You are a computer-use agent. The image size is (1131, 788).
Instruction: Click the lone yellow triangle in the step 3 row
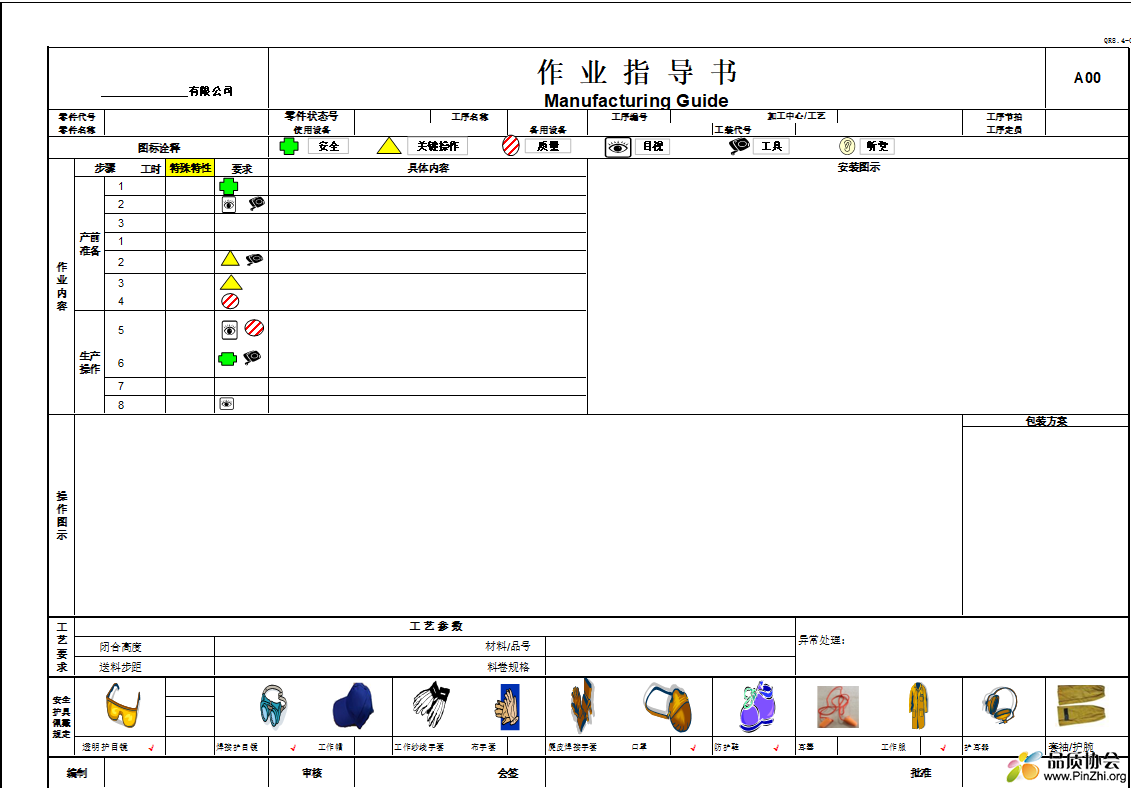(x=231, y=282)
